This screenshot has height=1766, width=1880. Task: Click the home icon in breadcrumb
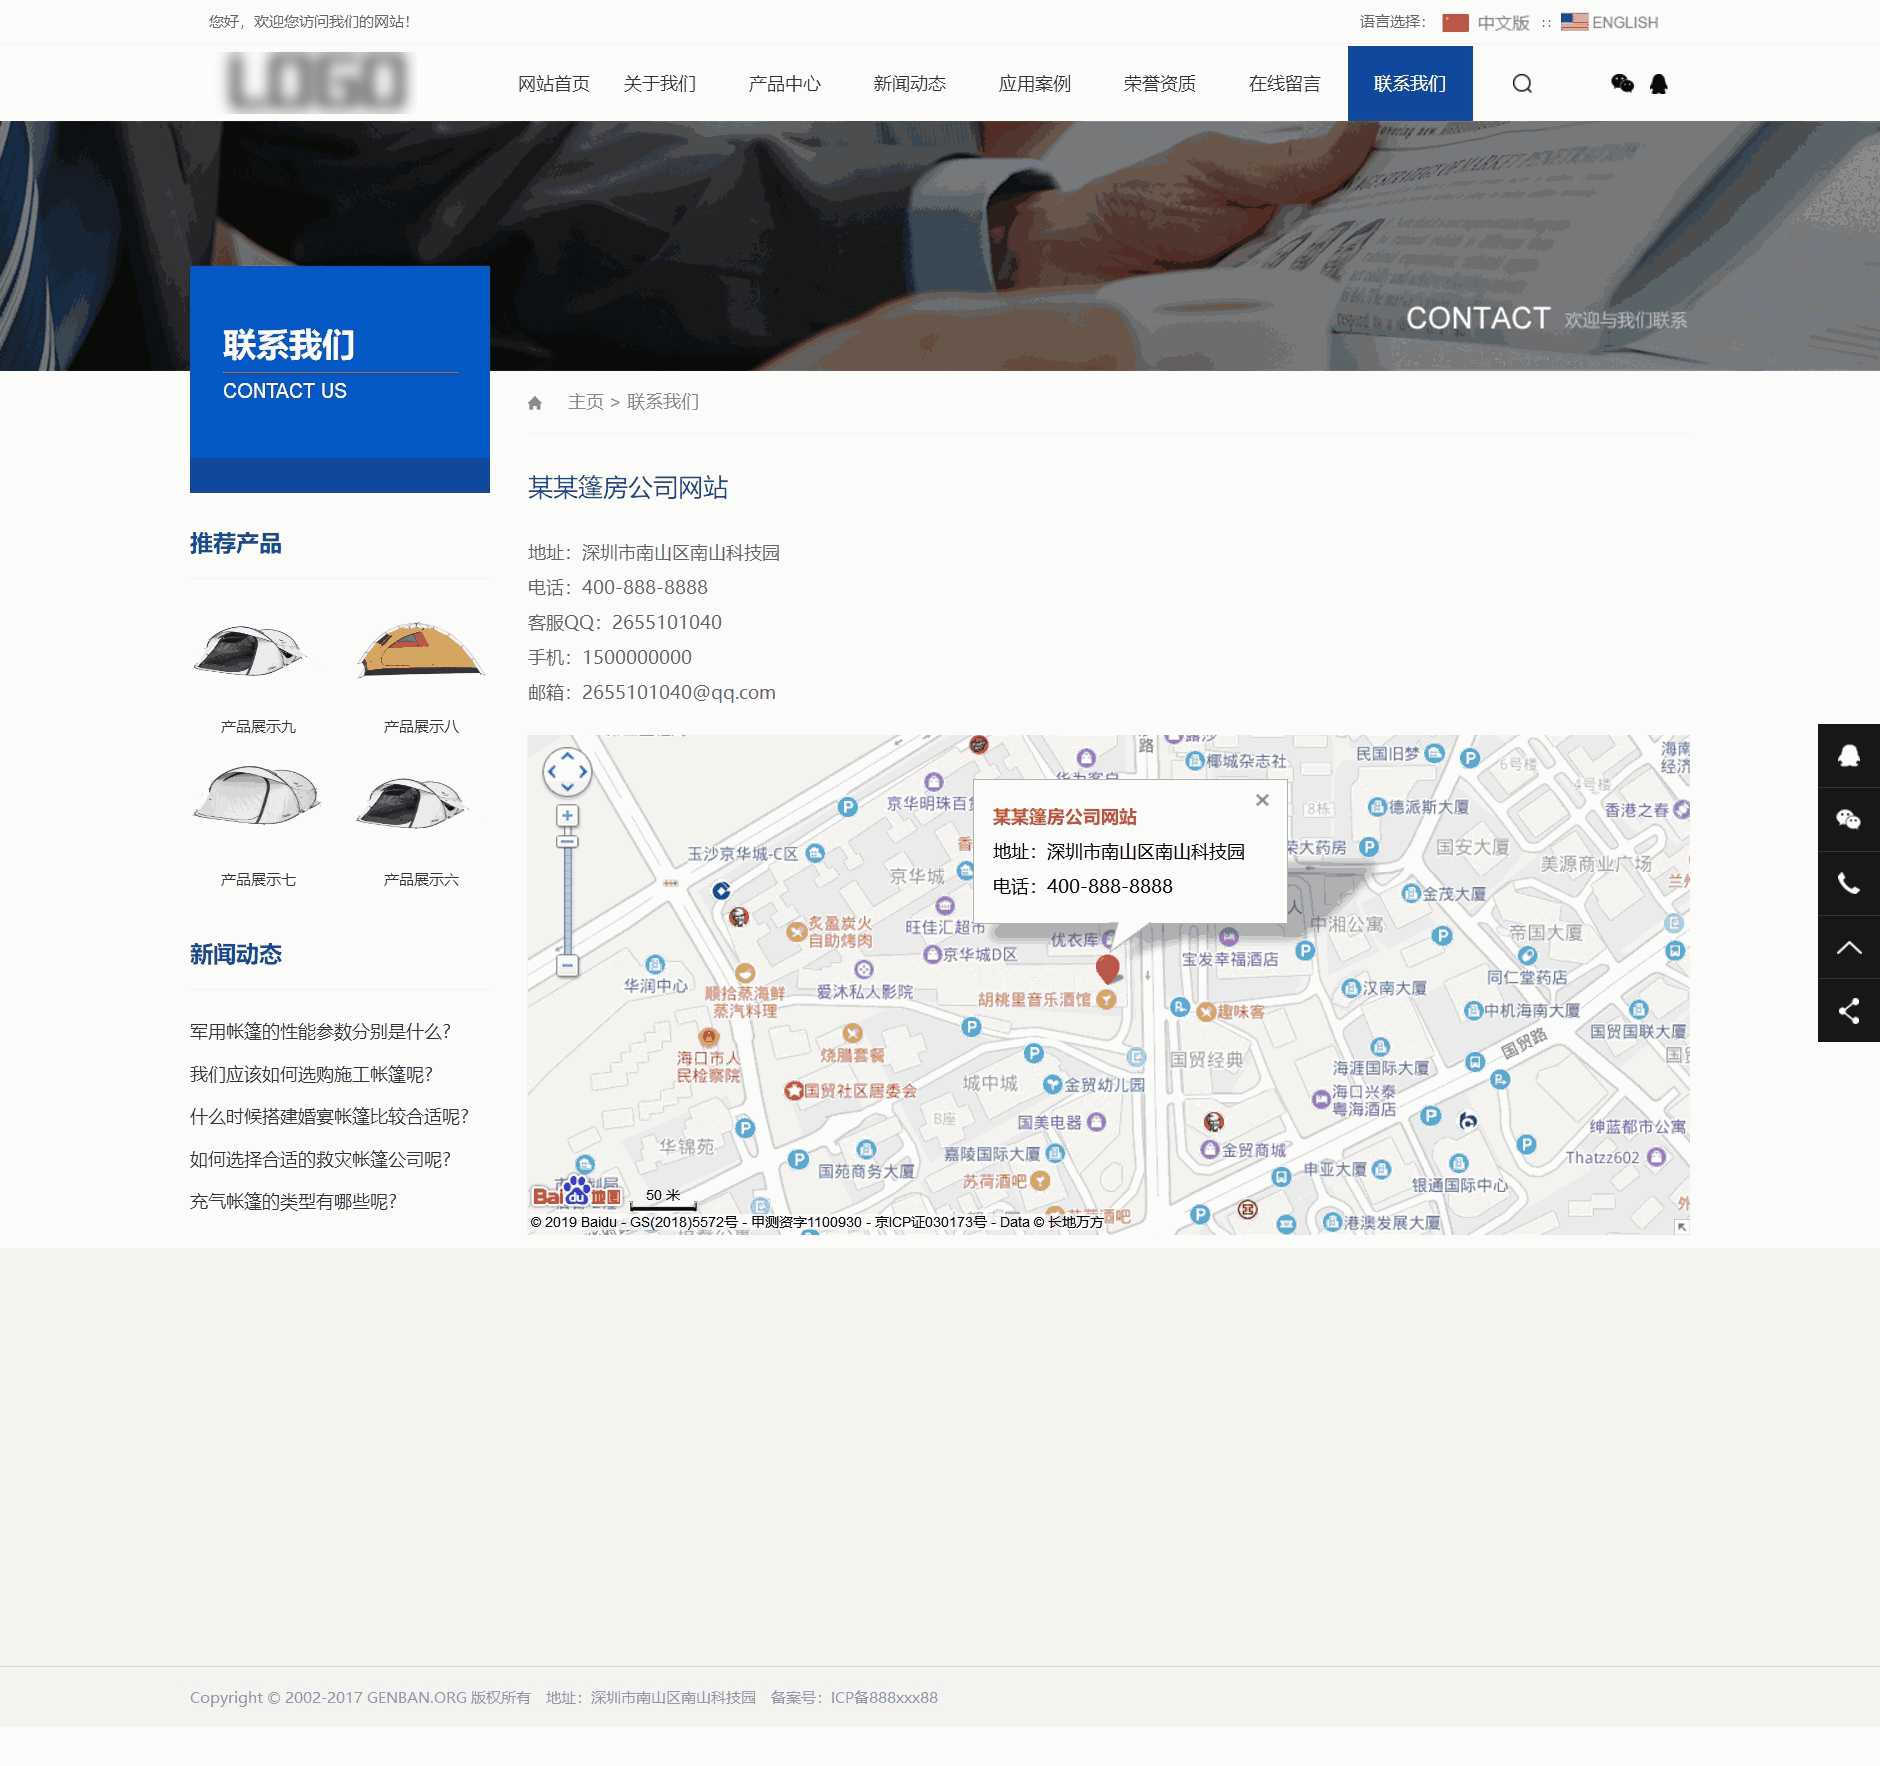point(535,403)
